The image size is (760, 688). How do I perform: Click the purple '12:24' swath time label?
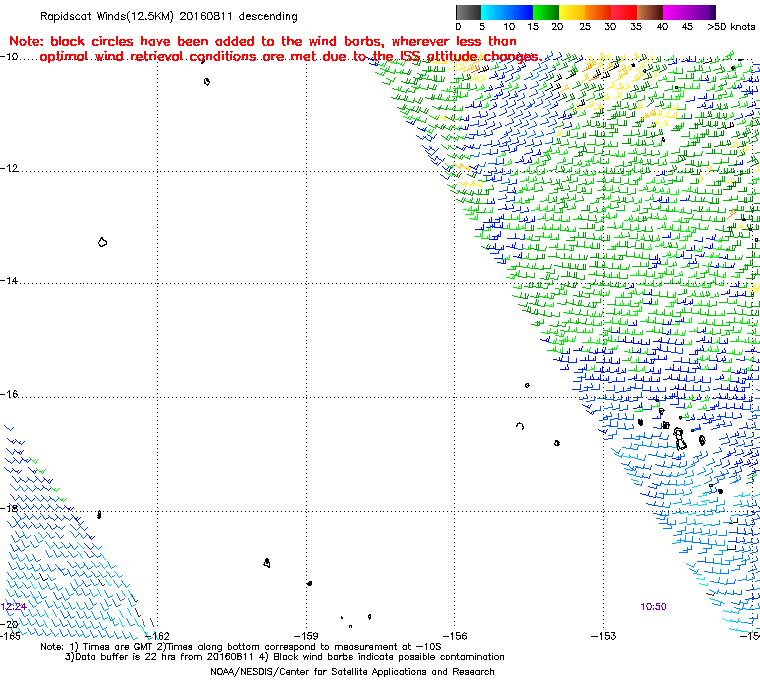[14, 607]
